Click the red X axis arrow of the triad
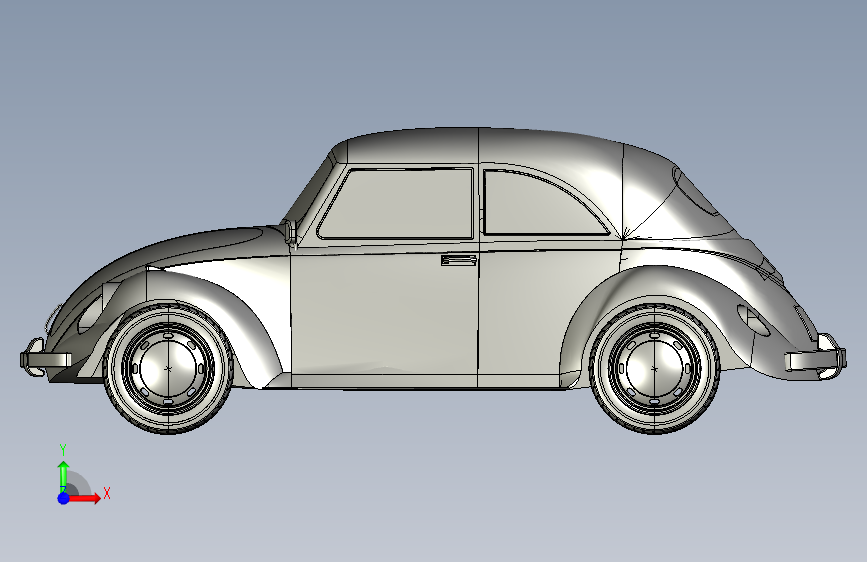 pos(84,498)
